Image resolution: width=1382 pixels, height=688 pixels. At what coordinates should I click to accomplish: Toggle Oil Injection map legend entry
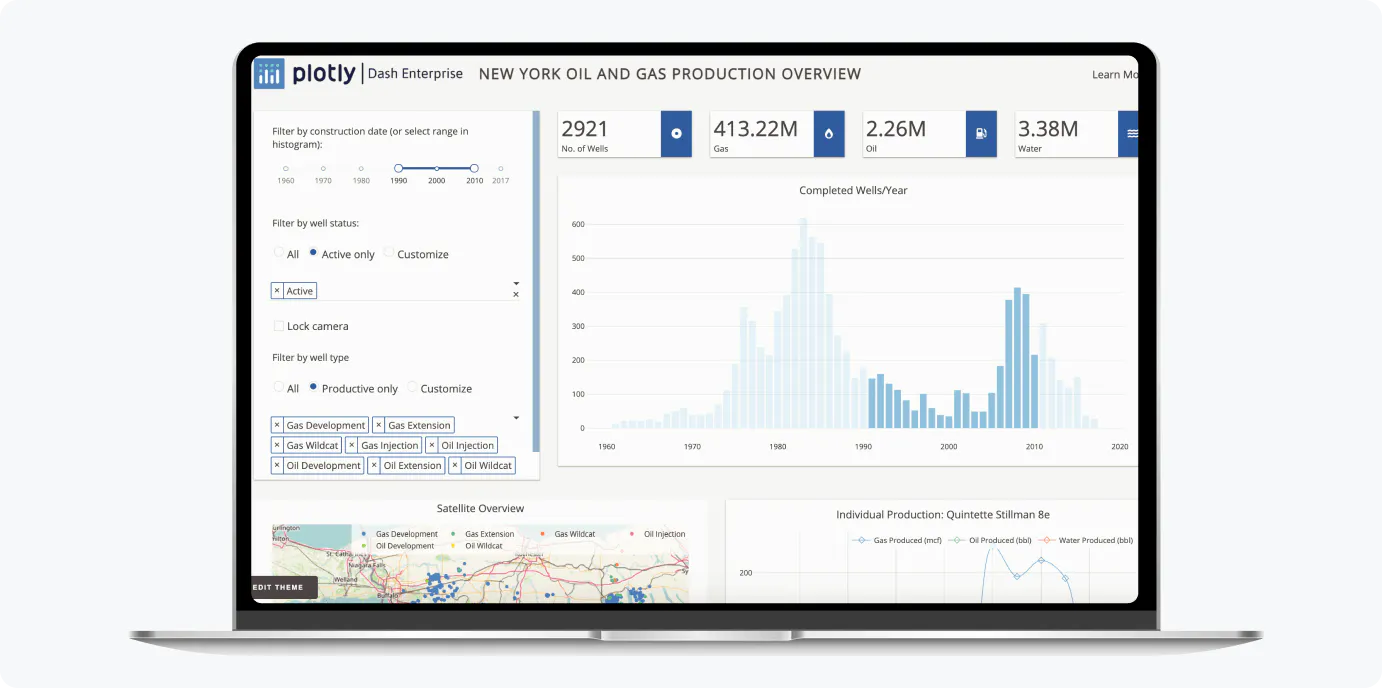658,534
